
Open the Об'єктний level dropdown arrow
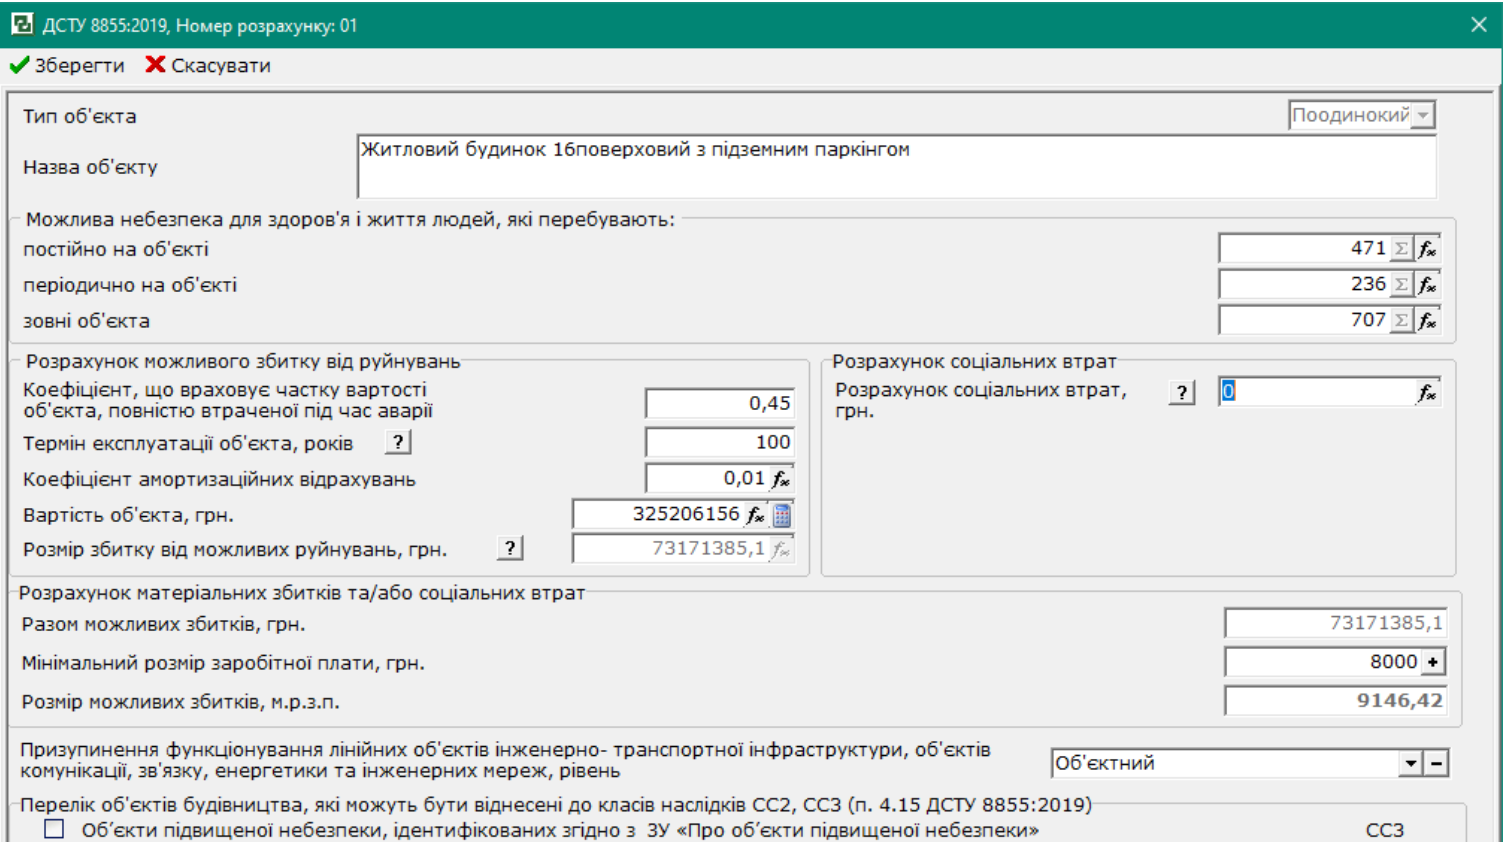pyautogui.click(x=1410, y=763)
